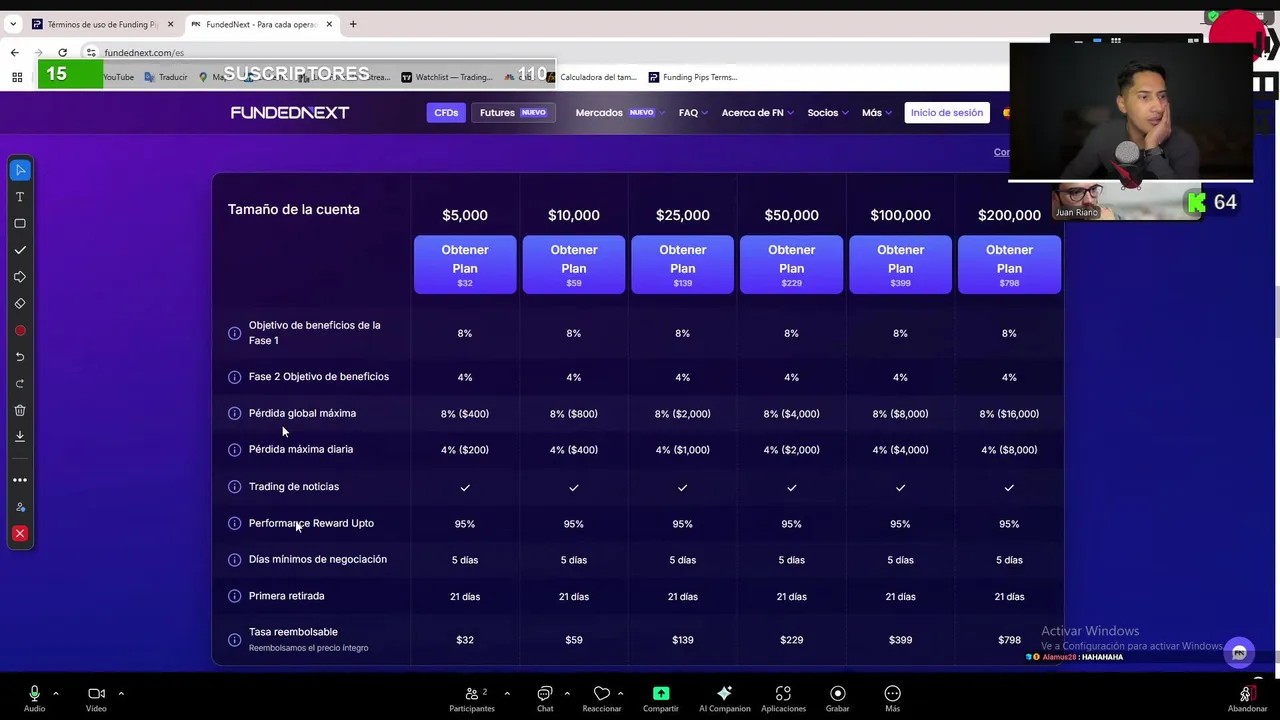
Task: Click the info icon for Pérdida máxima diaria
Action: 234,450
